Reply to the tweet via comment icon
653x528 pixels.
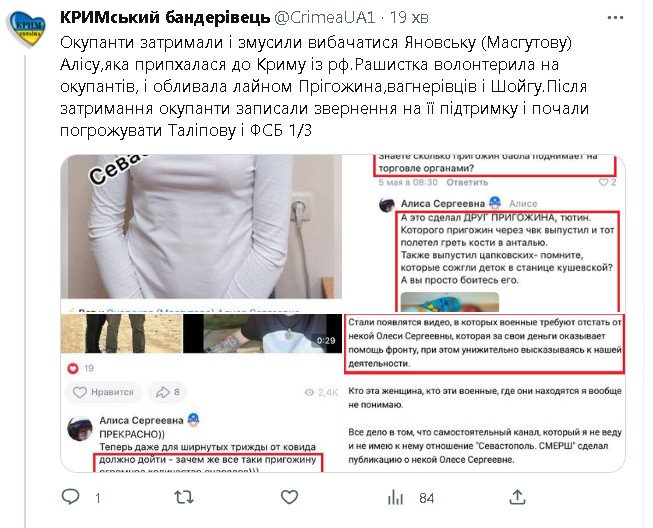pyautogui.click(x=70, y=497)
